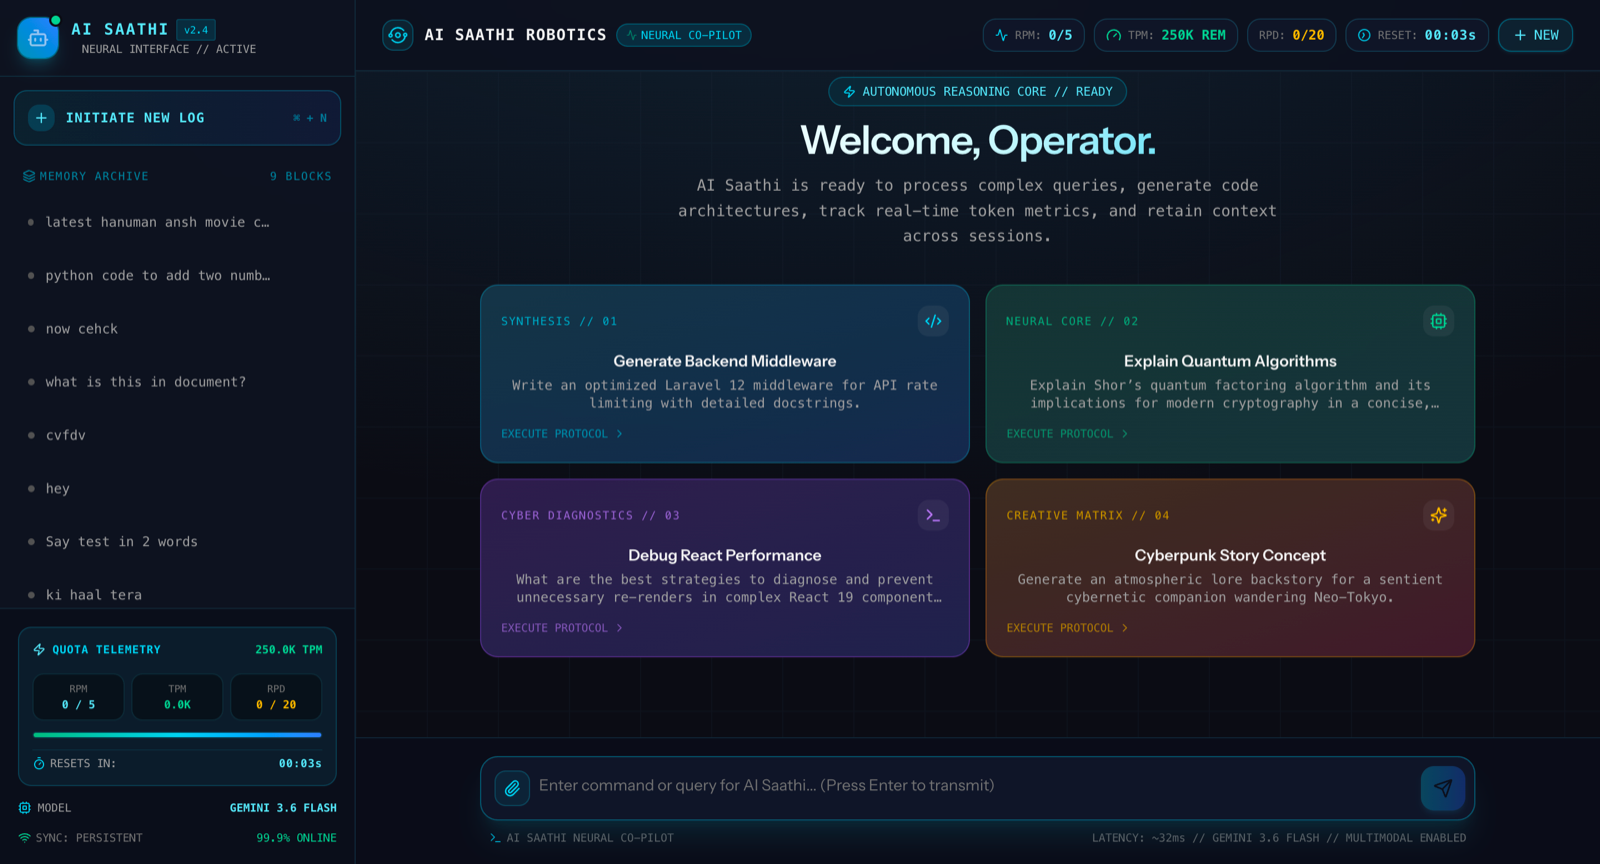The image size is (1600, 864).
Task: Click the wifi icon beside Sync Persistent
Action: click(25, 838)
